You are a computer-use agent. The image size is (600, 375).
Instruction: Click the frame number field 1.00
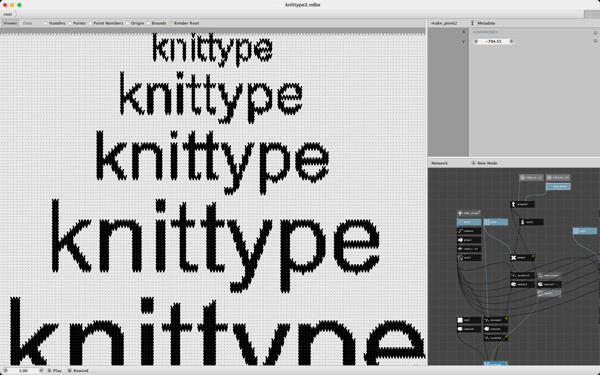coord(23,370)
